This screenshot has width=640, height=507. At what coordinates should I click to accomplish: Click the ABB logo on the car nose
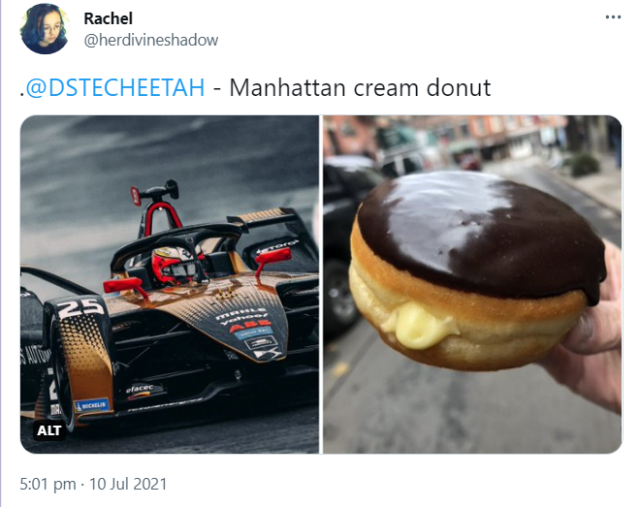(244, 327)
